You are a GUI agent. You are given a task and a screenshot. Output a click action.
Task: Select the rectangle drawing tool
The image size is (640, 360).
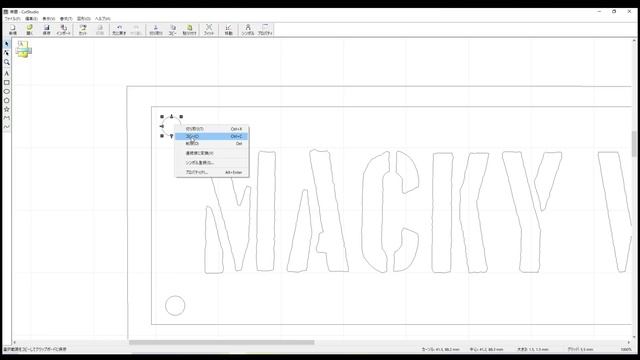click(7, 82)
